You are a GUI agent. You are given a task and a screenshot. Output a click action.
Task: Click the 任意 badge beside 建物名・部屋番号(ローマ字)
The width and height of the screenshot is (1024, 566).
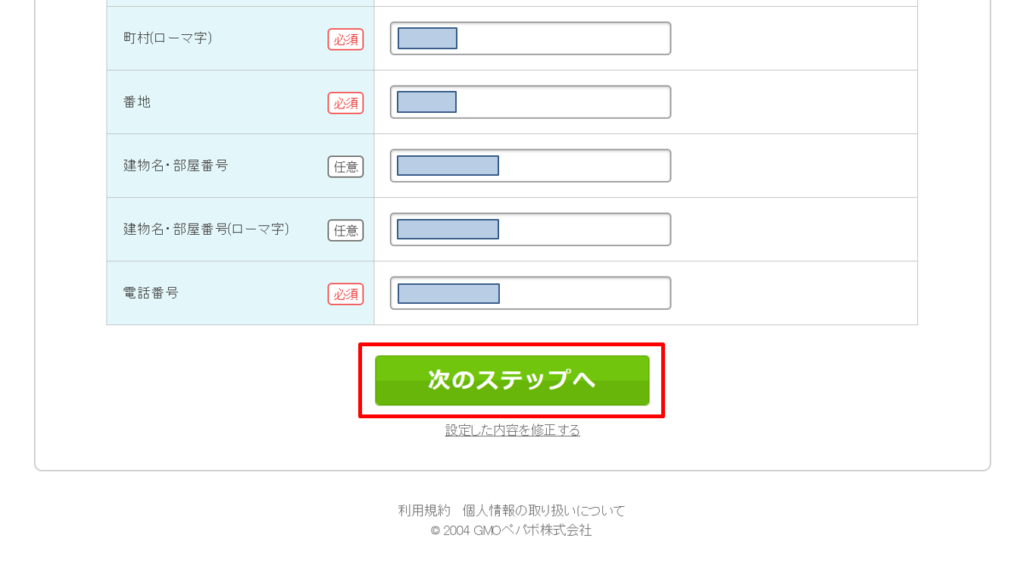[345, 230]
